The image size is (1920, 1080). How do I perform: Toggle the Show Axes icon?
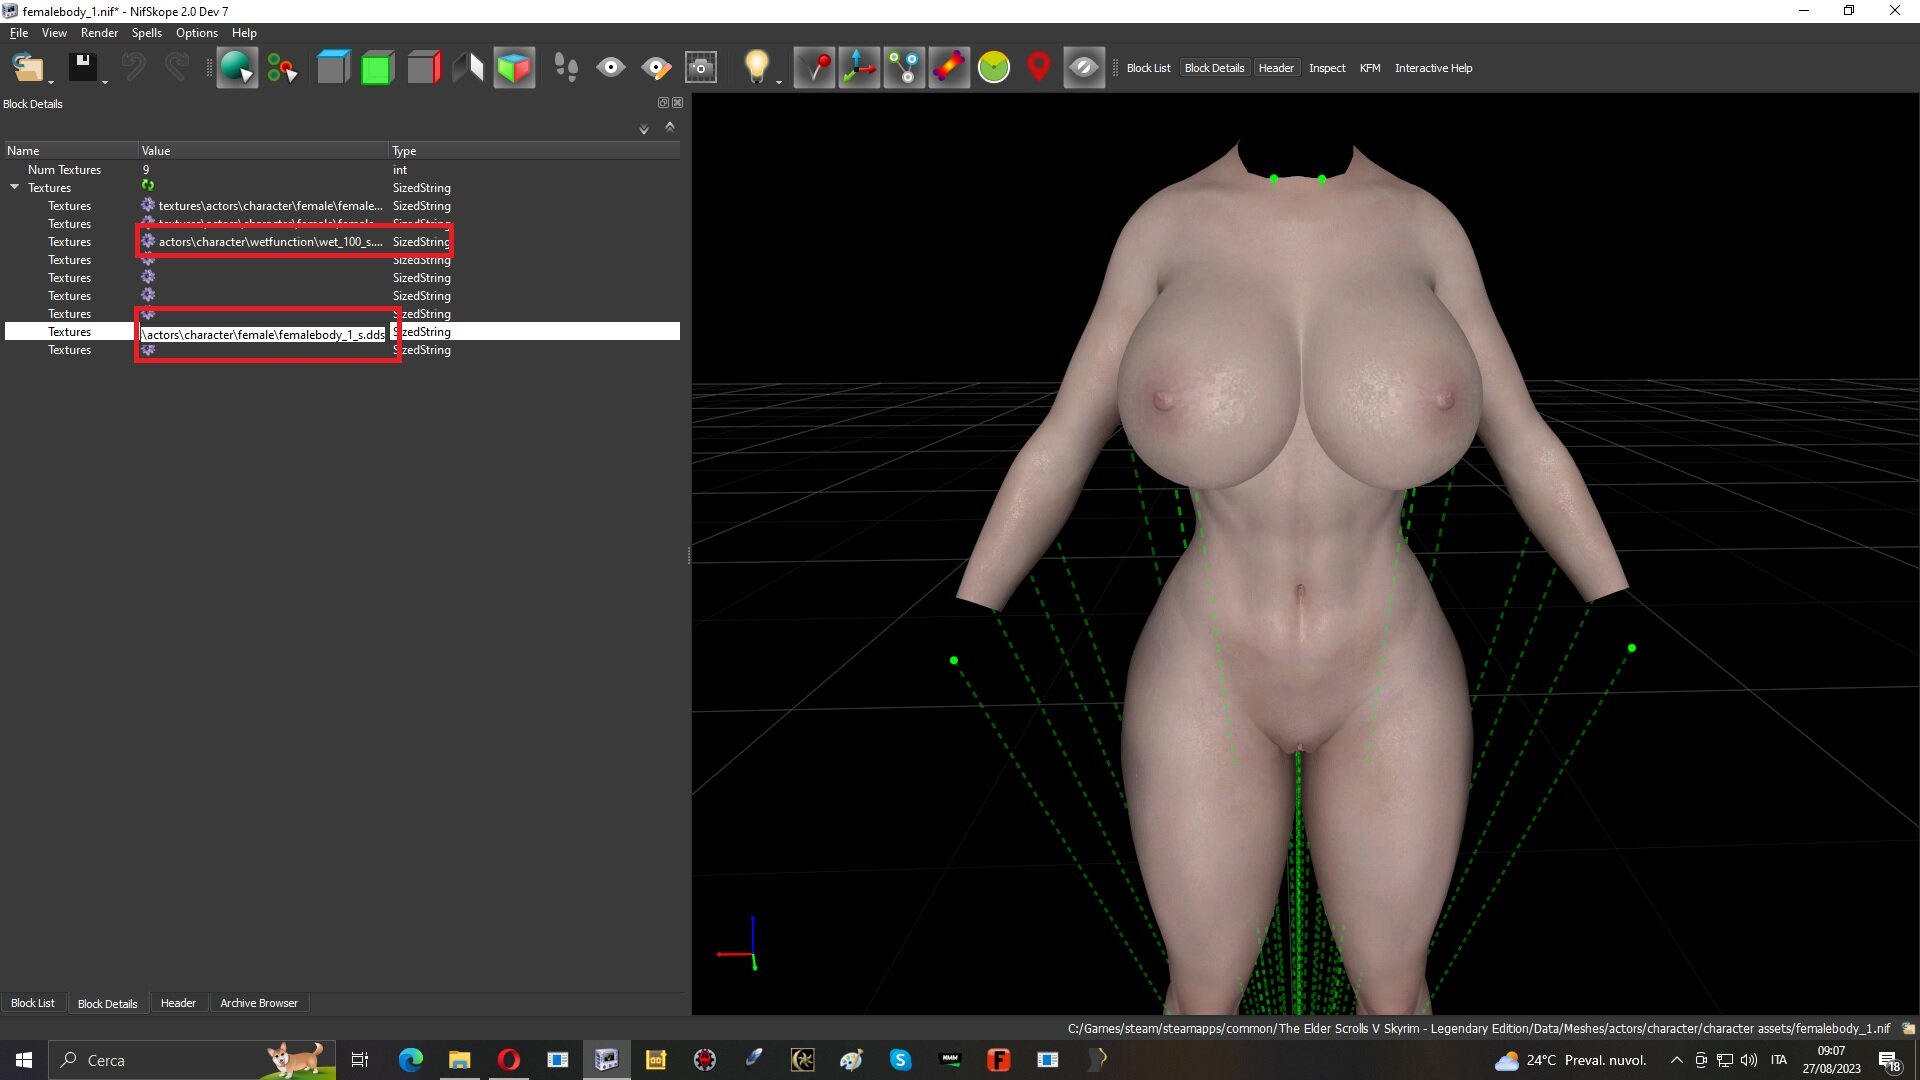(859, 68)
